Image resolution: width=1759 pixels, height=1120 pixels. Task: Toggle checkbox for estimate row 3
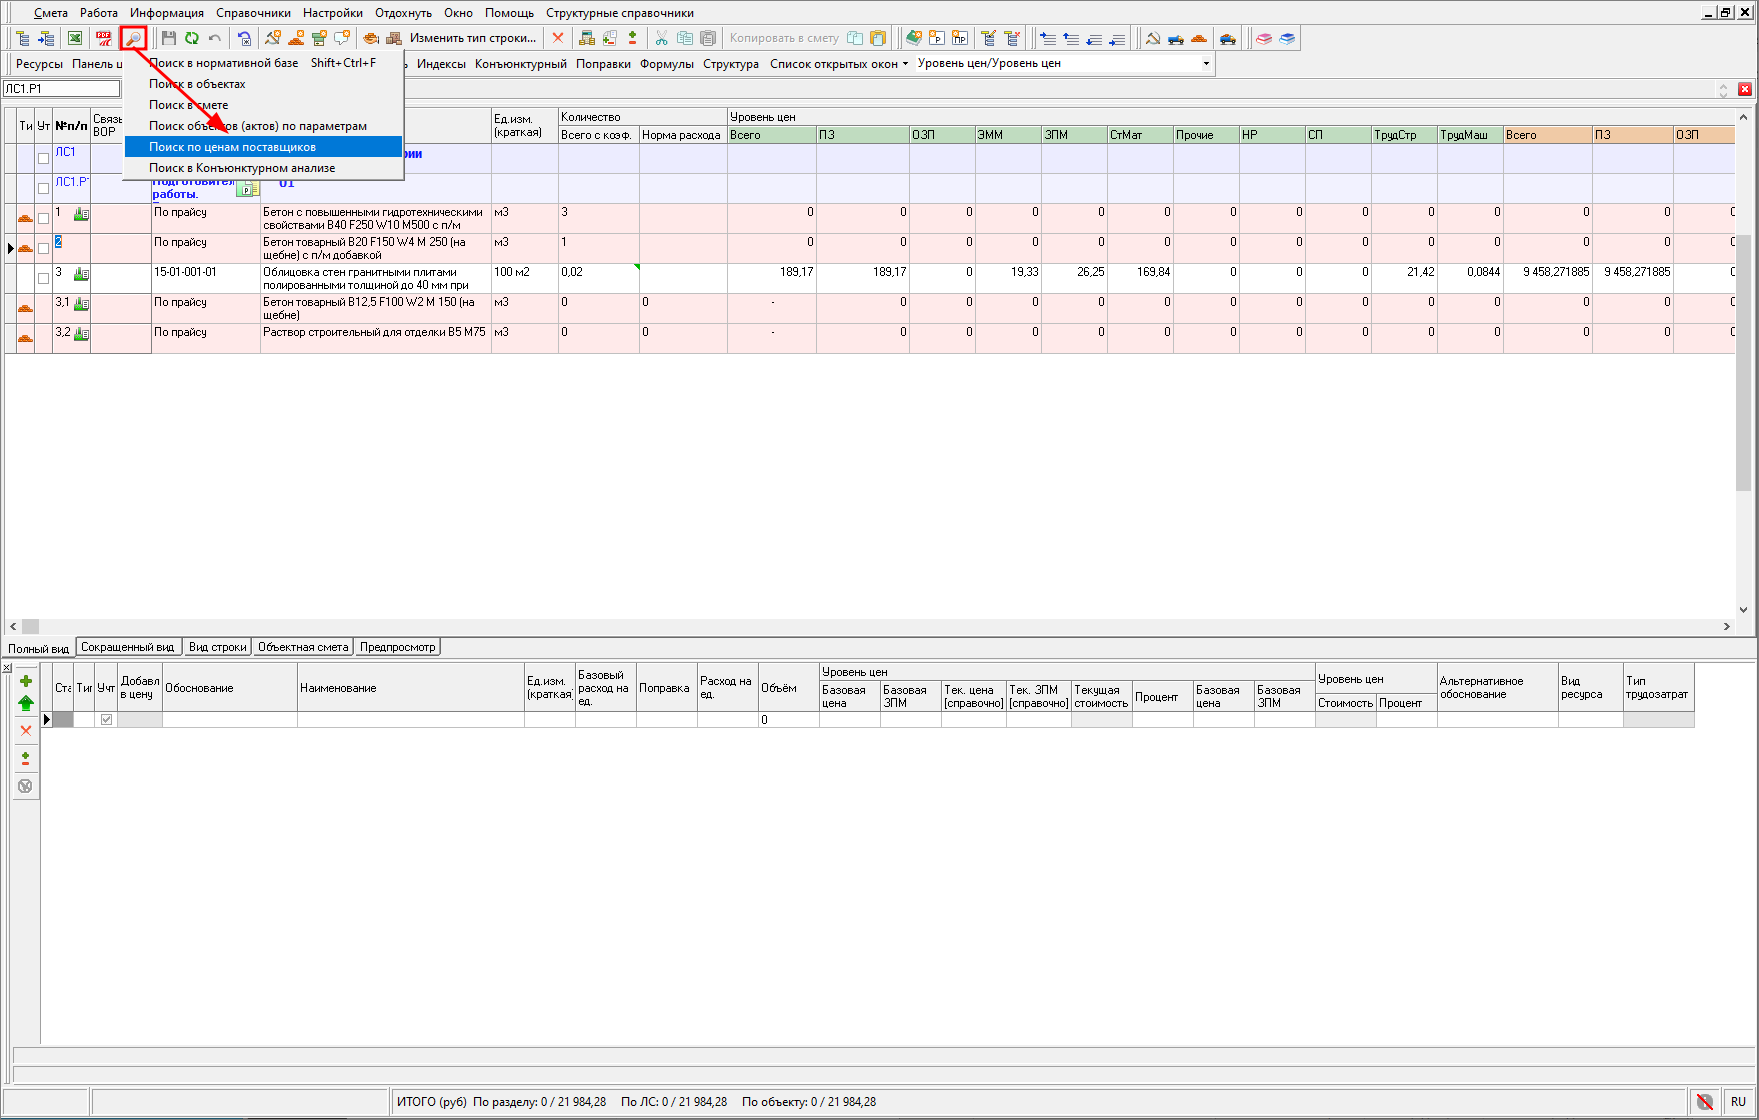(43, 278)
